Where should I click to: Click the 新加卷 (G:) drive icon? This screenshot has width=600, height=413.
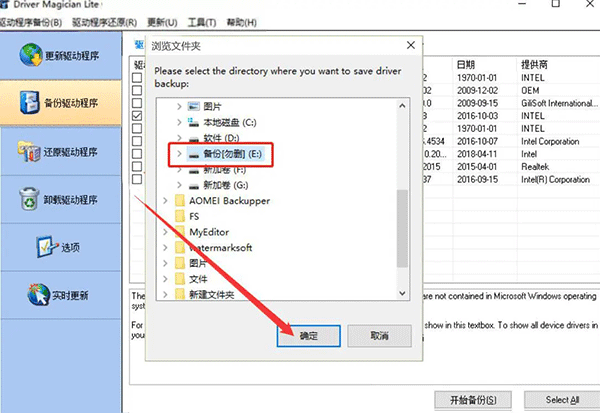click(194, 186)
